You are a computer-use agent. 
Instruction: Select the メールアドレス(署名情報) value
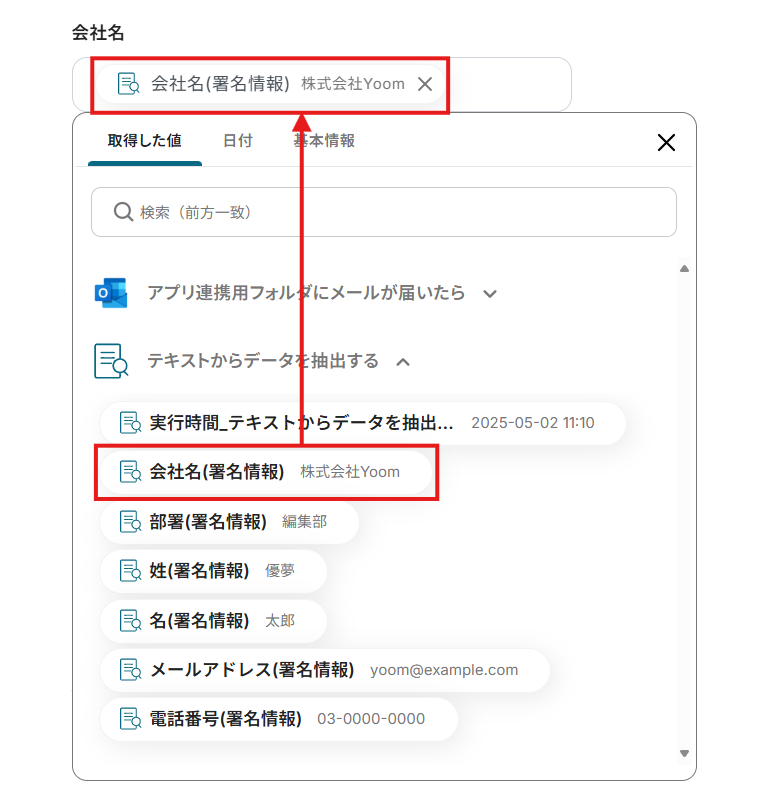(x=325, y=670)
